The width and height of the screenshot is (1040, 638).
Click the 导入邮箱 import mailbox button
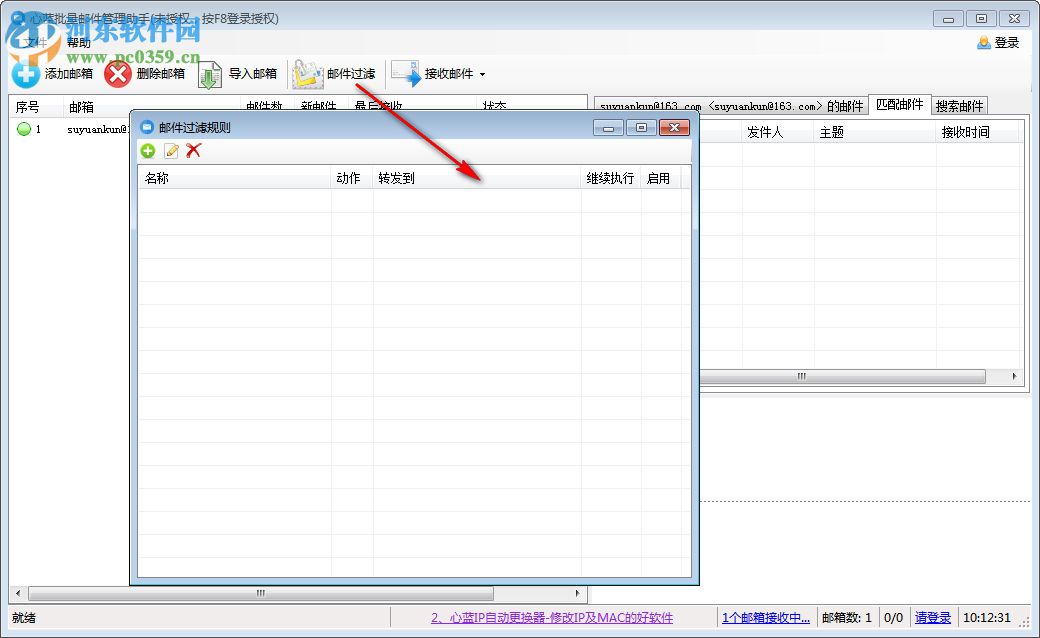[237, 74]
